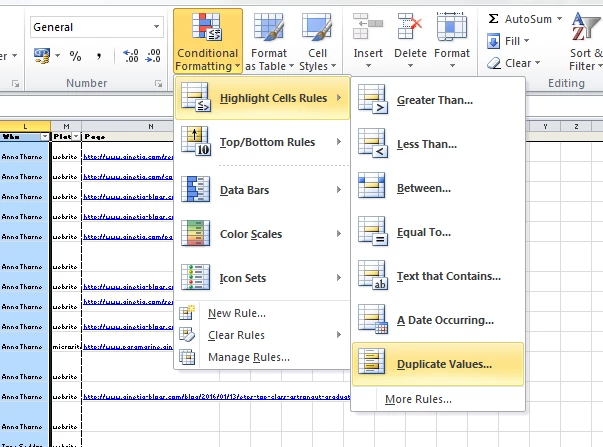Expand Data Bars submenu
603x447 pixels.
pyautogui.click(x=262, y=190)
